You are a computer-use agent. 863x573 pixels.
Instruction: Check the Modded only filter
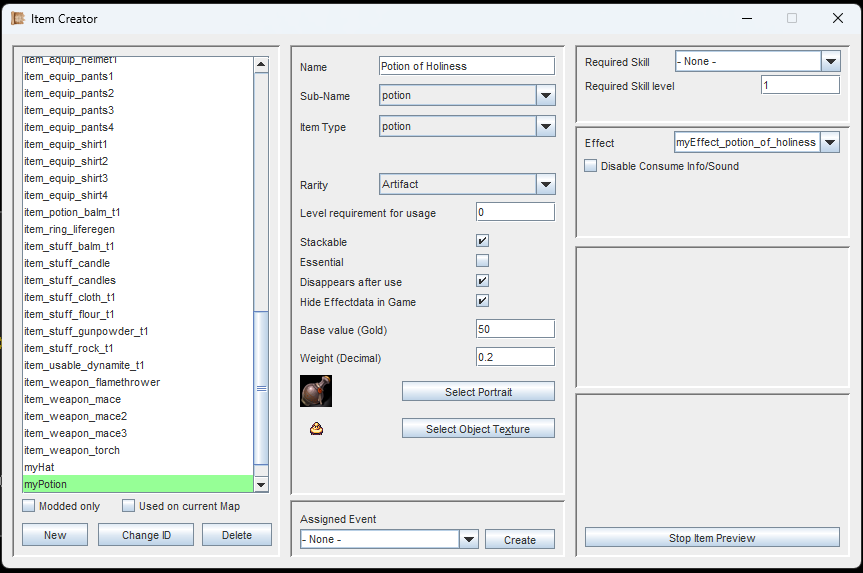coord(29,506)
